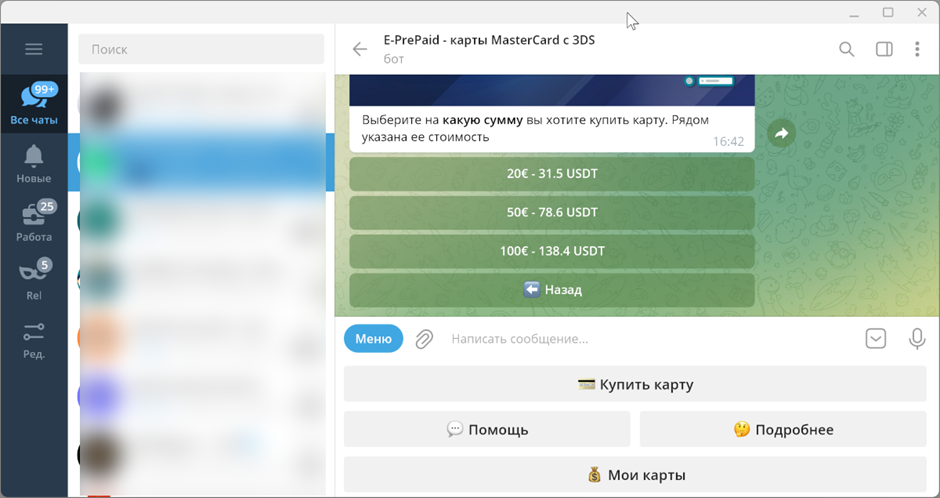Select the Все чаты folder
Viewport: 940px width, 498px height.
tap(34, 104)
